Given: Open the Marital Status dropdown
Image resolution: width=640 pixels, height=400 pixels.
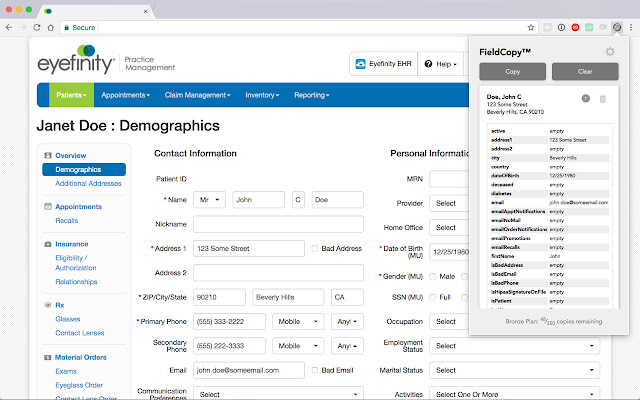Looking at the screenshot, I should [514, 370].
